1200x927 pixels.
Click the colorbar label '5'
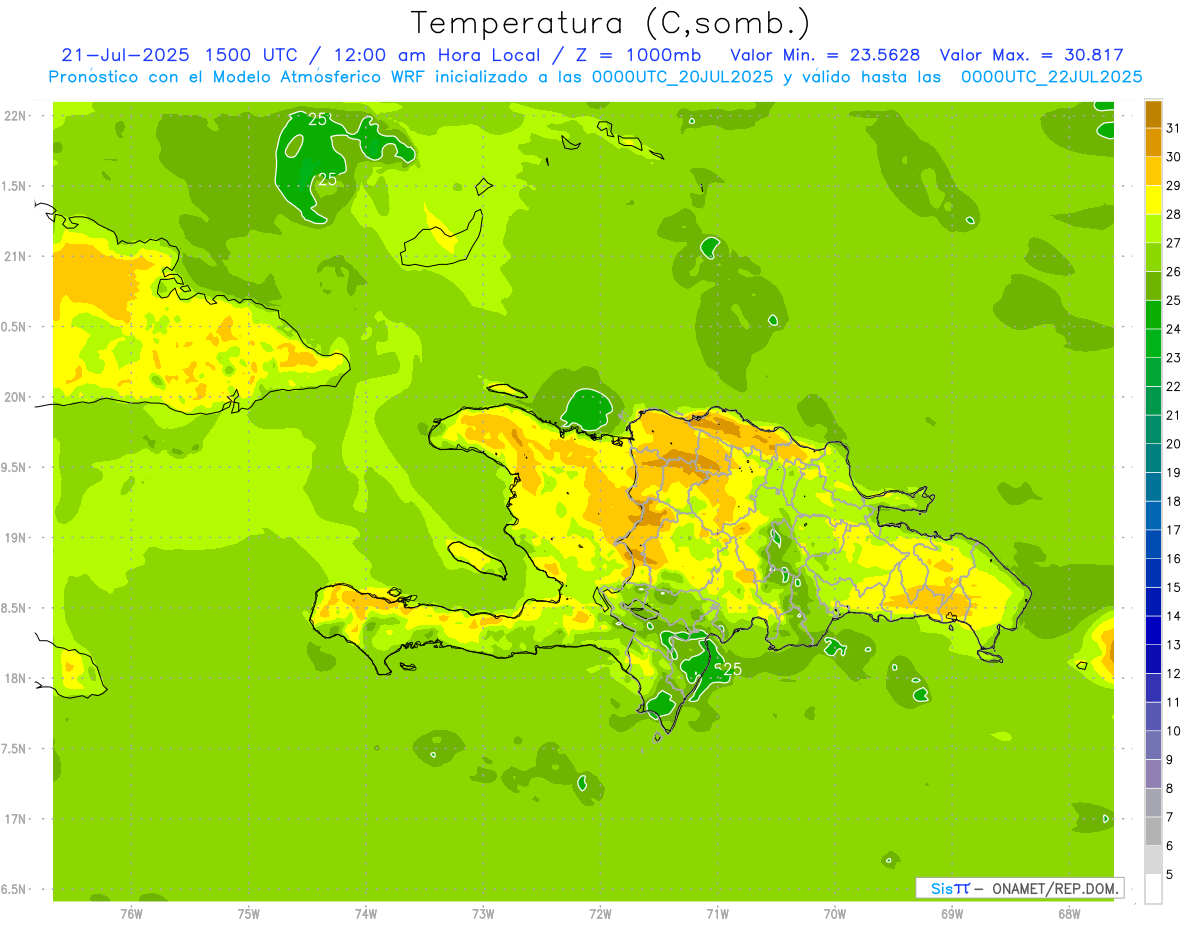1171,875
